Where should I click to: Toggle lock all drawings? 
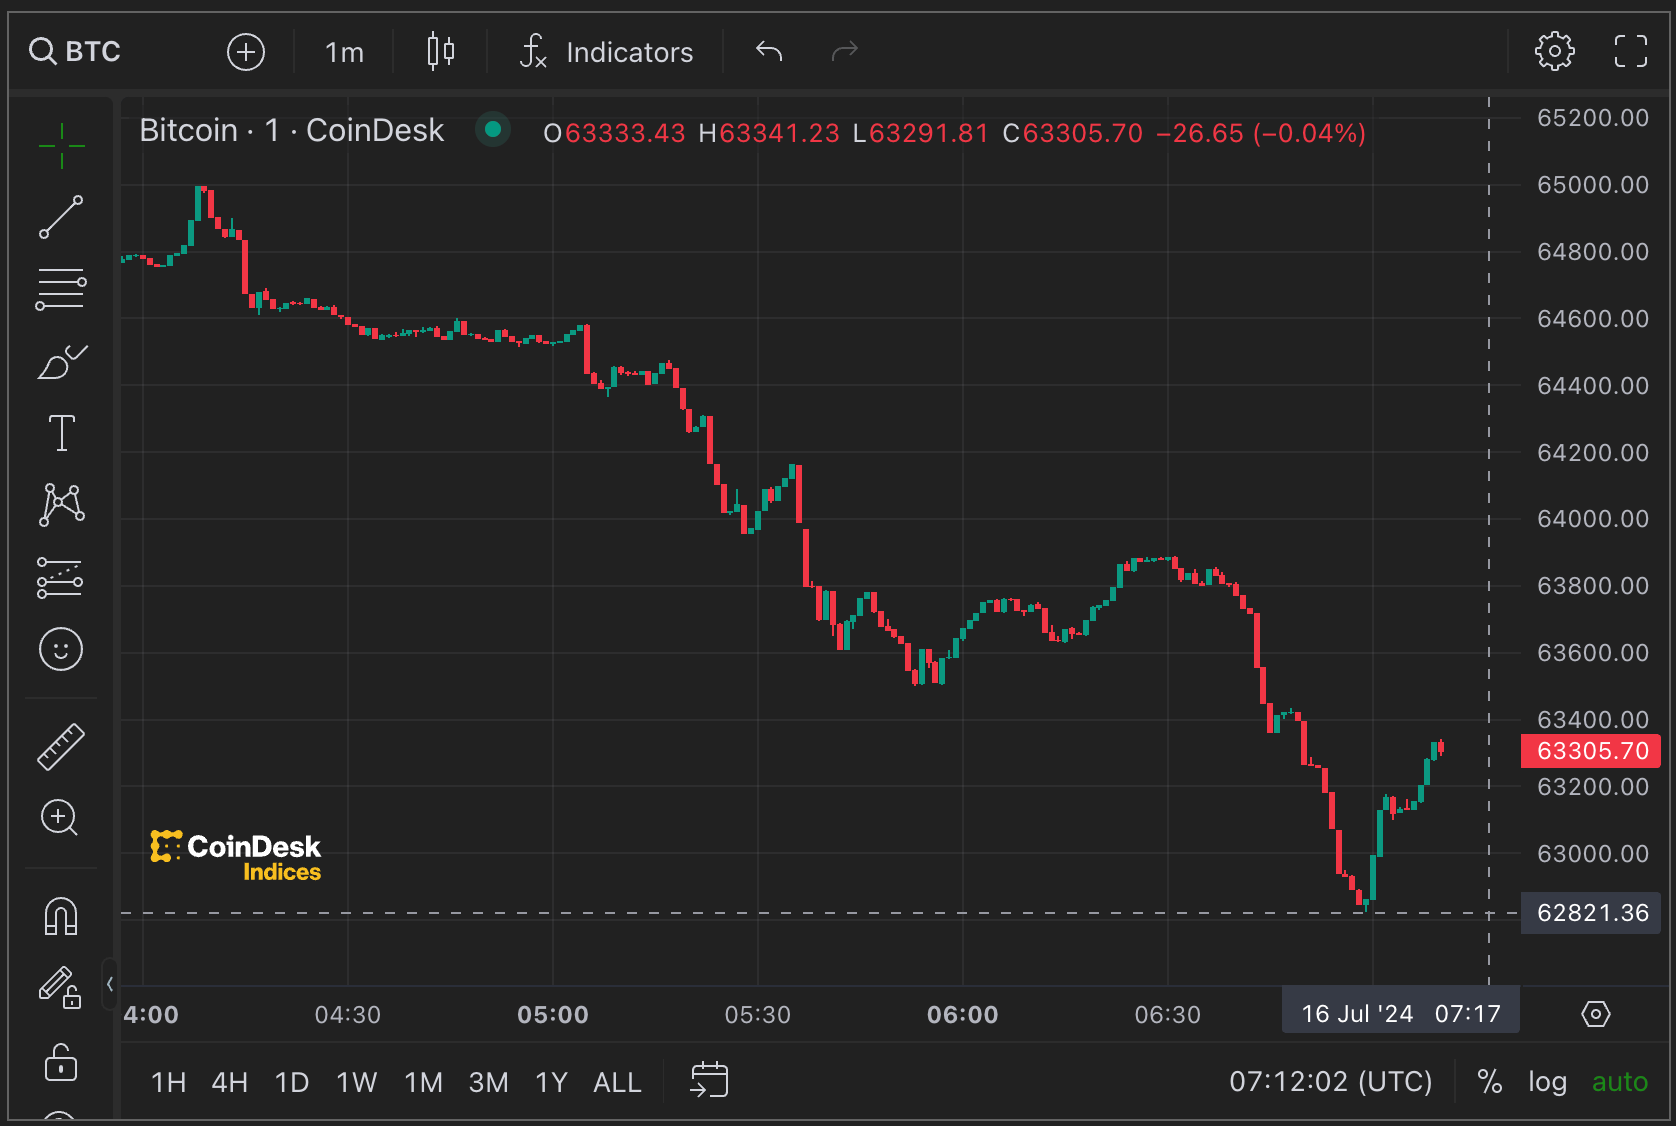pyautogui.click(x=61, y=1061)
